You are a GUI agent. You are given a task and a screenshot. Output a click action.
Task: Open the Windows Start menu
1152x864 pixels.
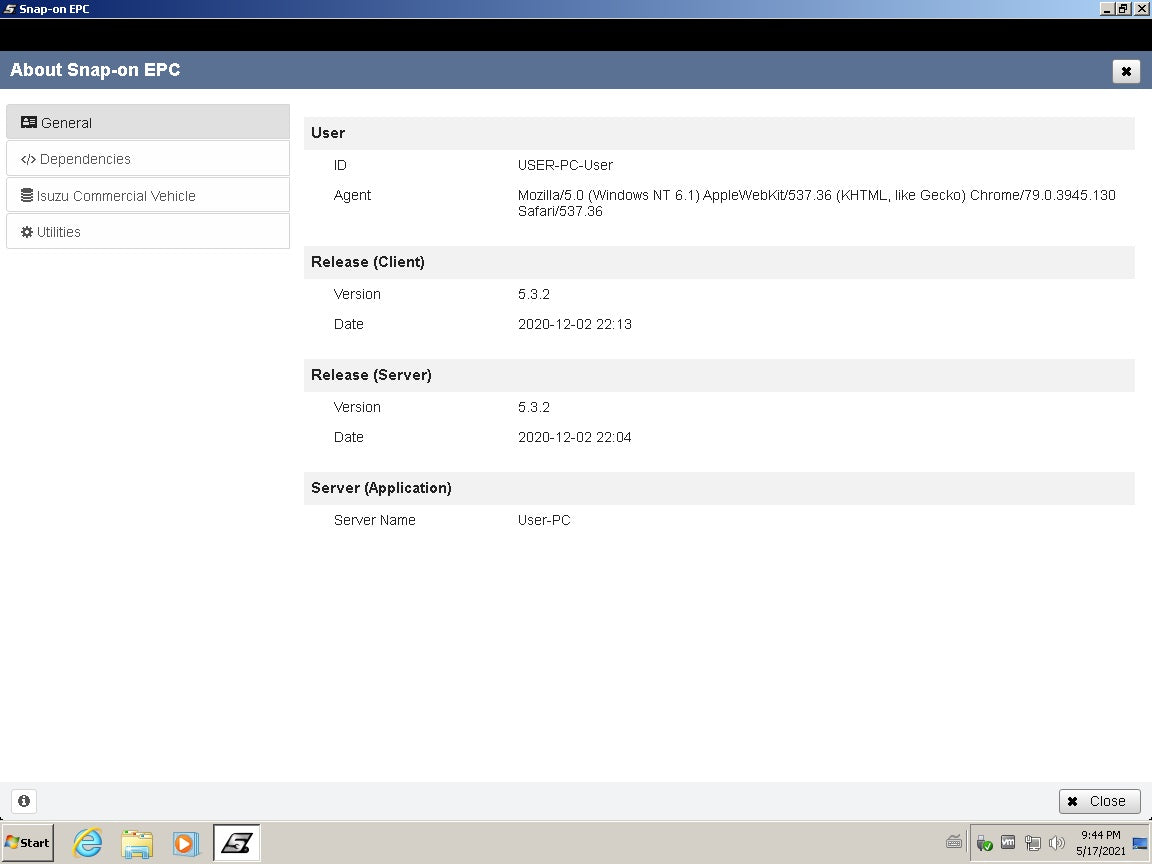point(28,843)
